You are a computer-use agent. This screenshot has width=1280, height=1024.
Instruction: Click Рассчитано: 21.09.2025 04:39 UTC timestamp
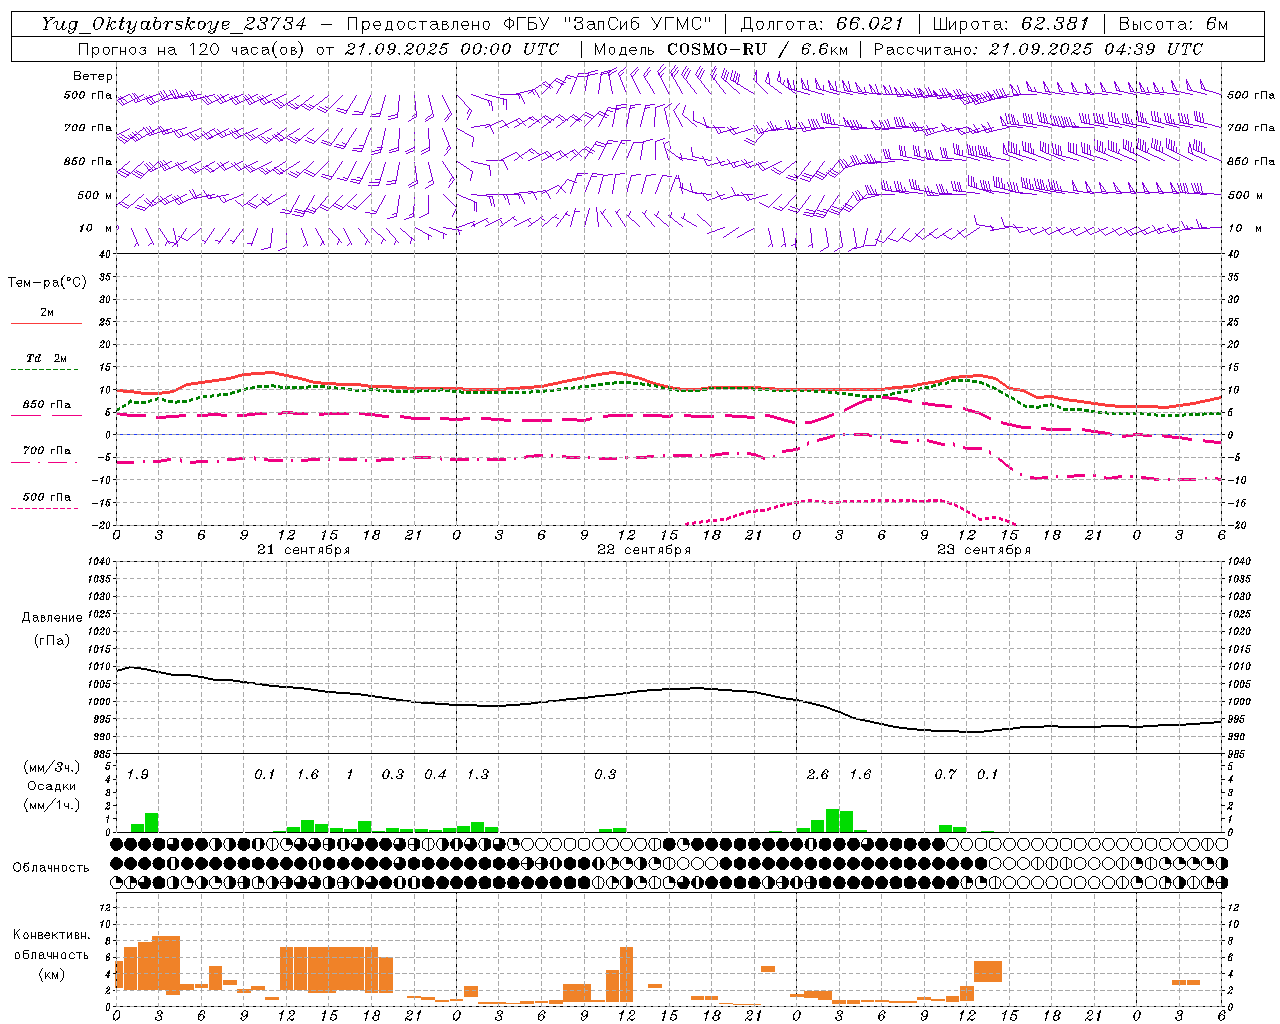1038,49
